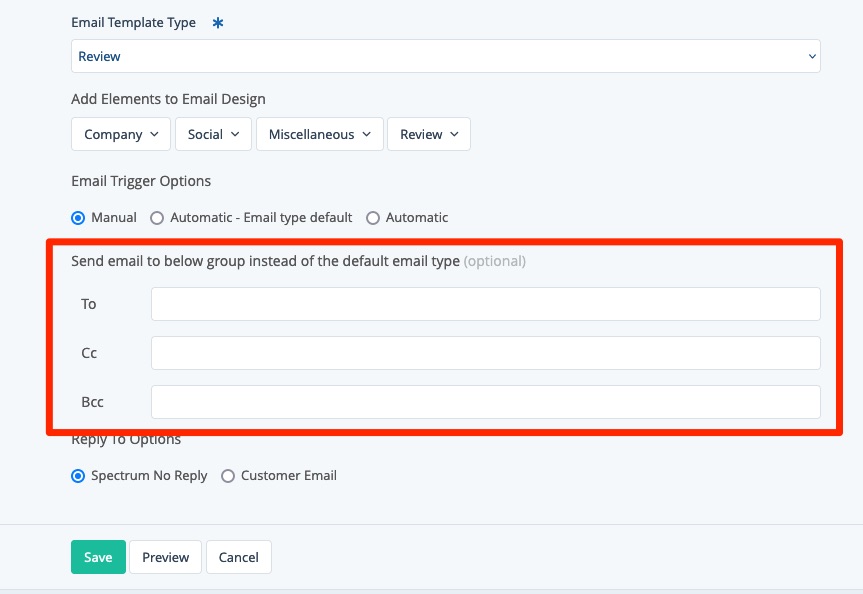Cancel editing the email template
Viewport: 863px width, 594px height.
238,557
